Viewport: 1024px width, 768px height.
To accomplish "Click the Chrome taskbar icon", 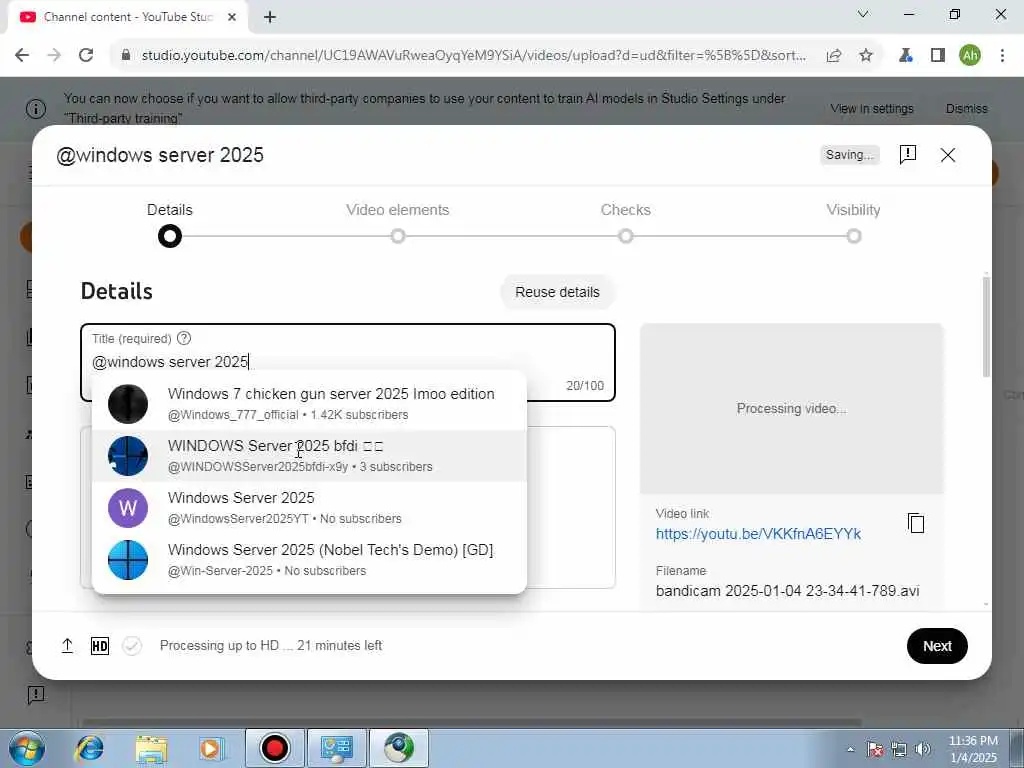I will tap(399, 748).
